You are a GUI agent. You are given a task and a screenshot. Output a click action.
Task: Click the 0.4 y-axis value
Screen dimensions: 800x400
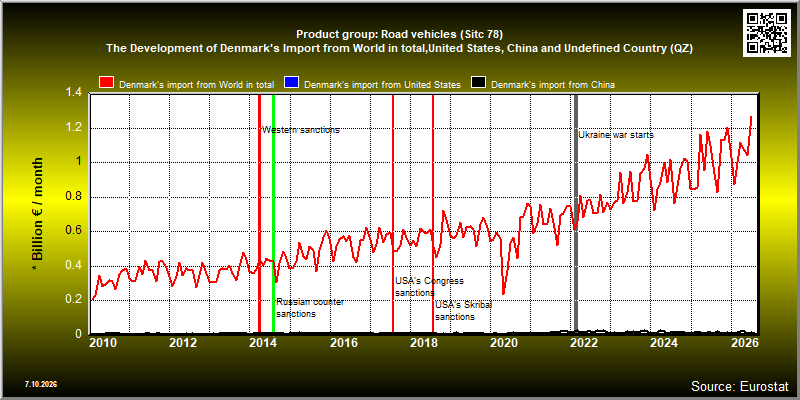tap(74, 265)
